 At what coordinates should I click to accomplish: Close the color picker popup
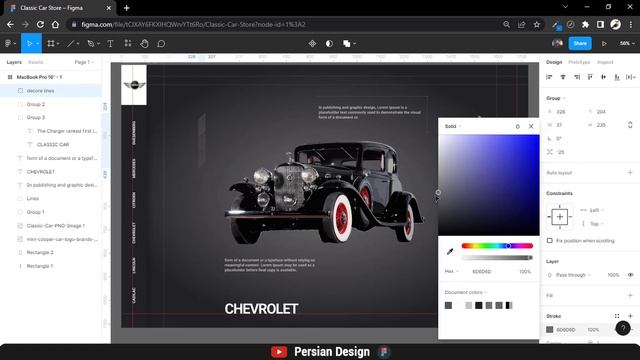coord(531,127)
